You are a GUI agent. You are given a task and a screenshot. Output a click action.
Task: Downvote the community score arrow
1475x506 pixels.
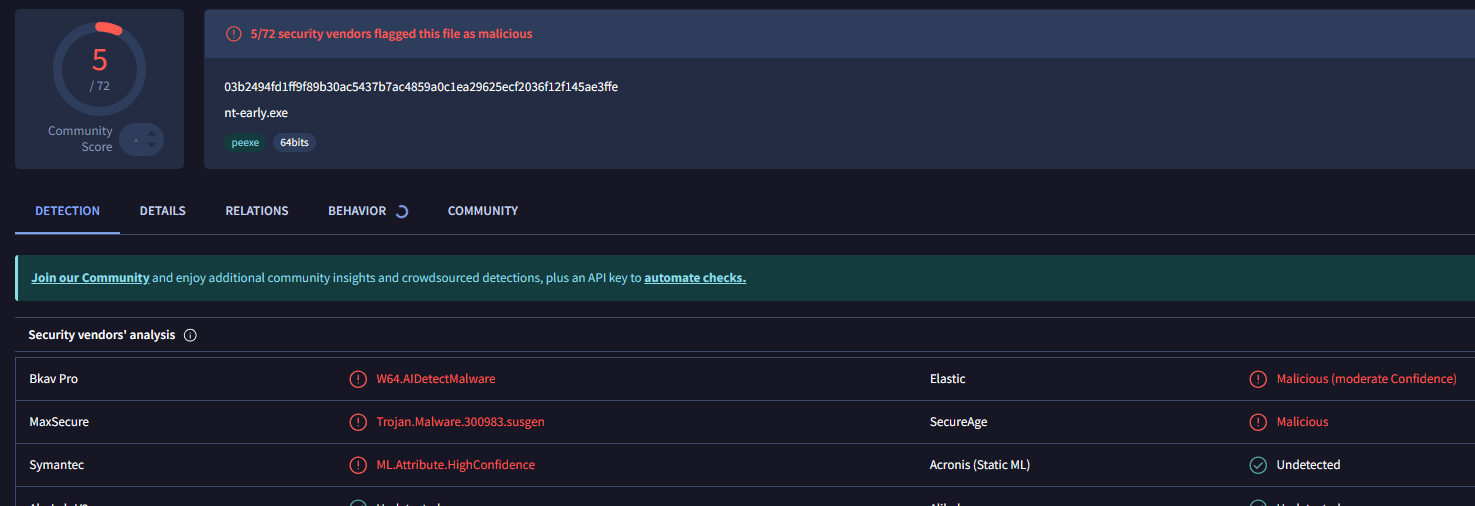click(151, 146)
